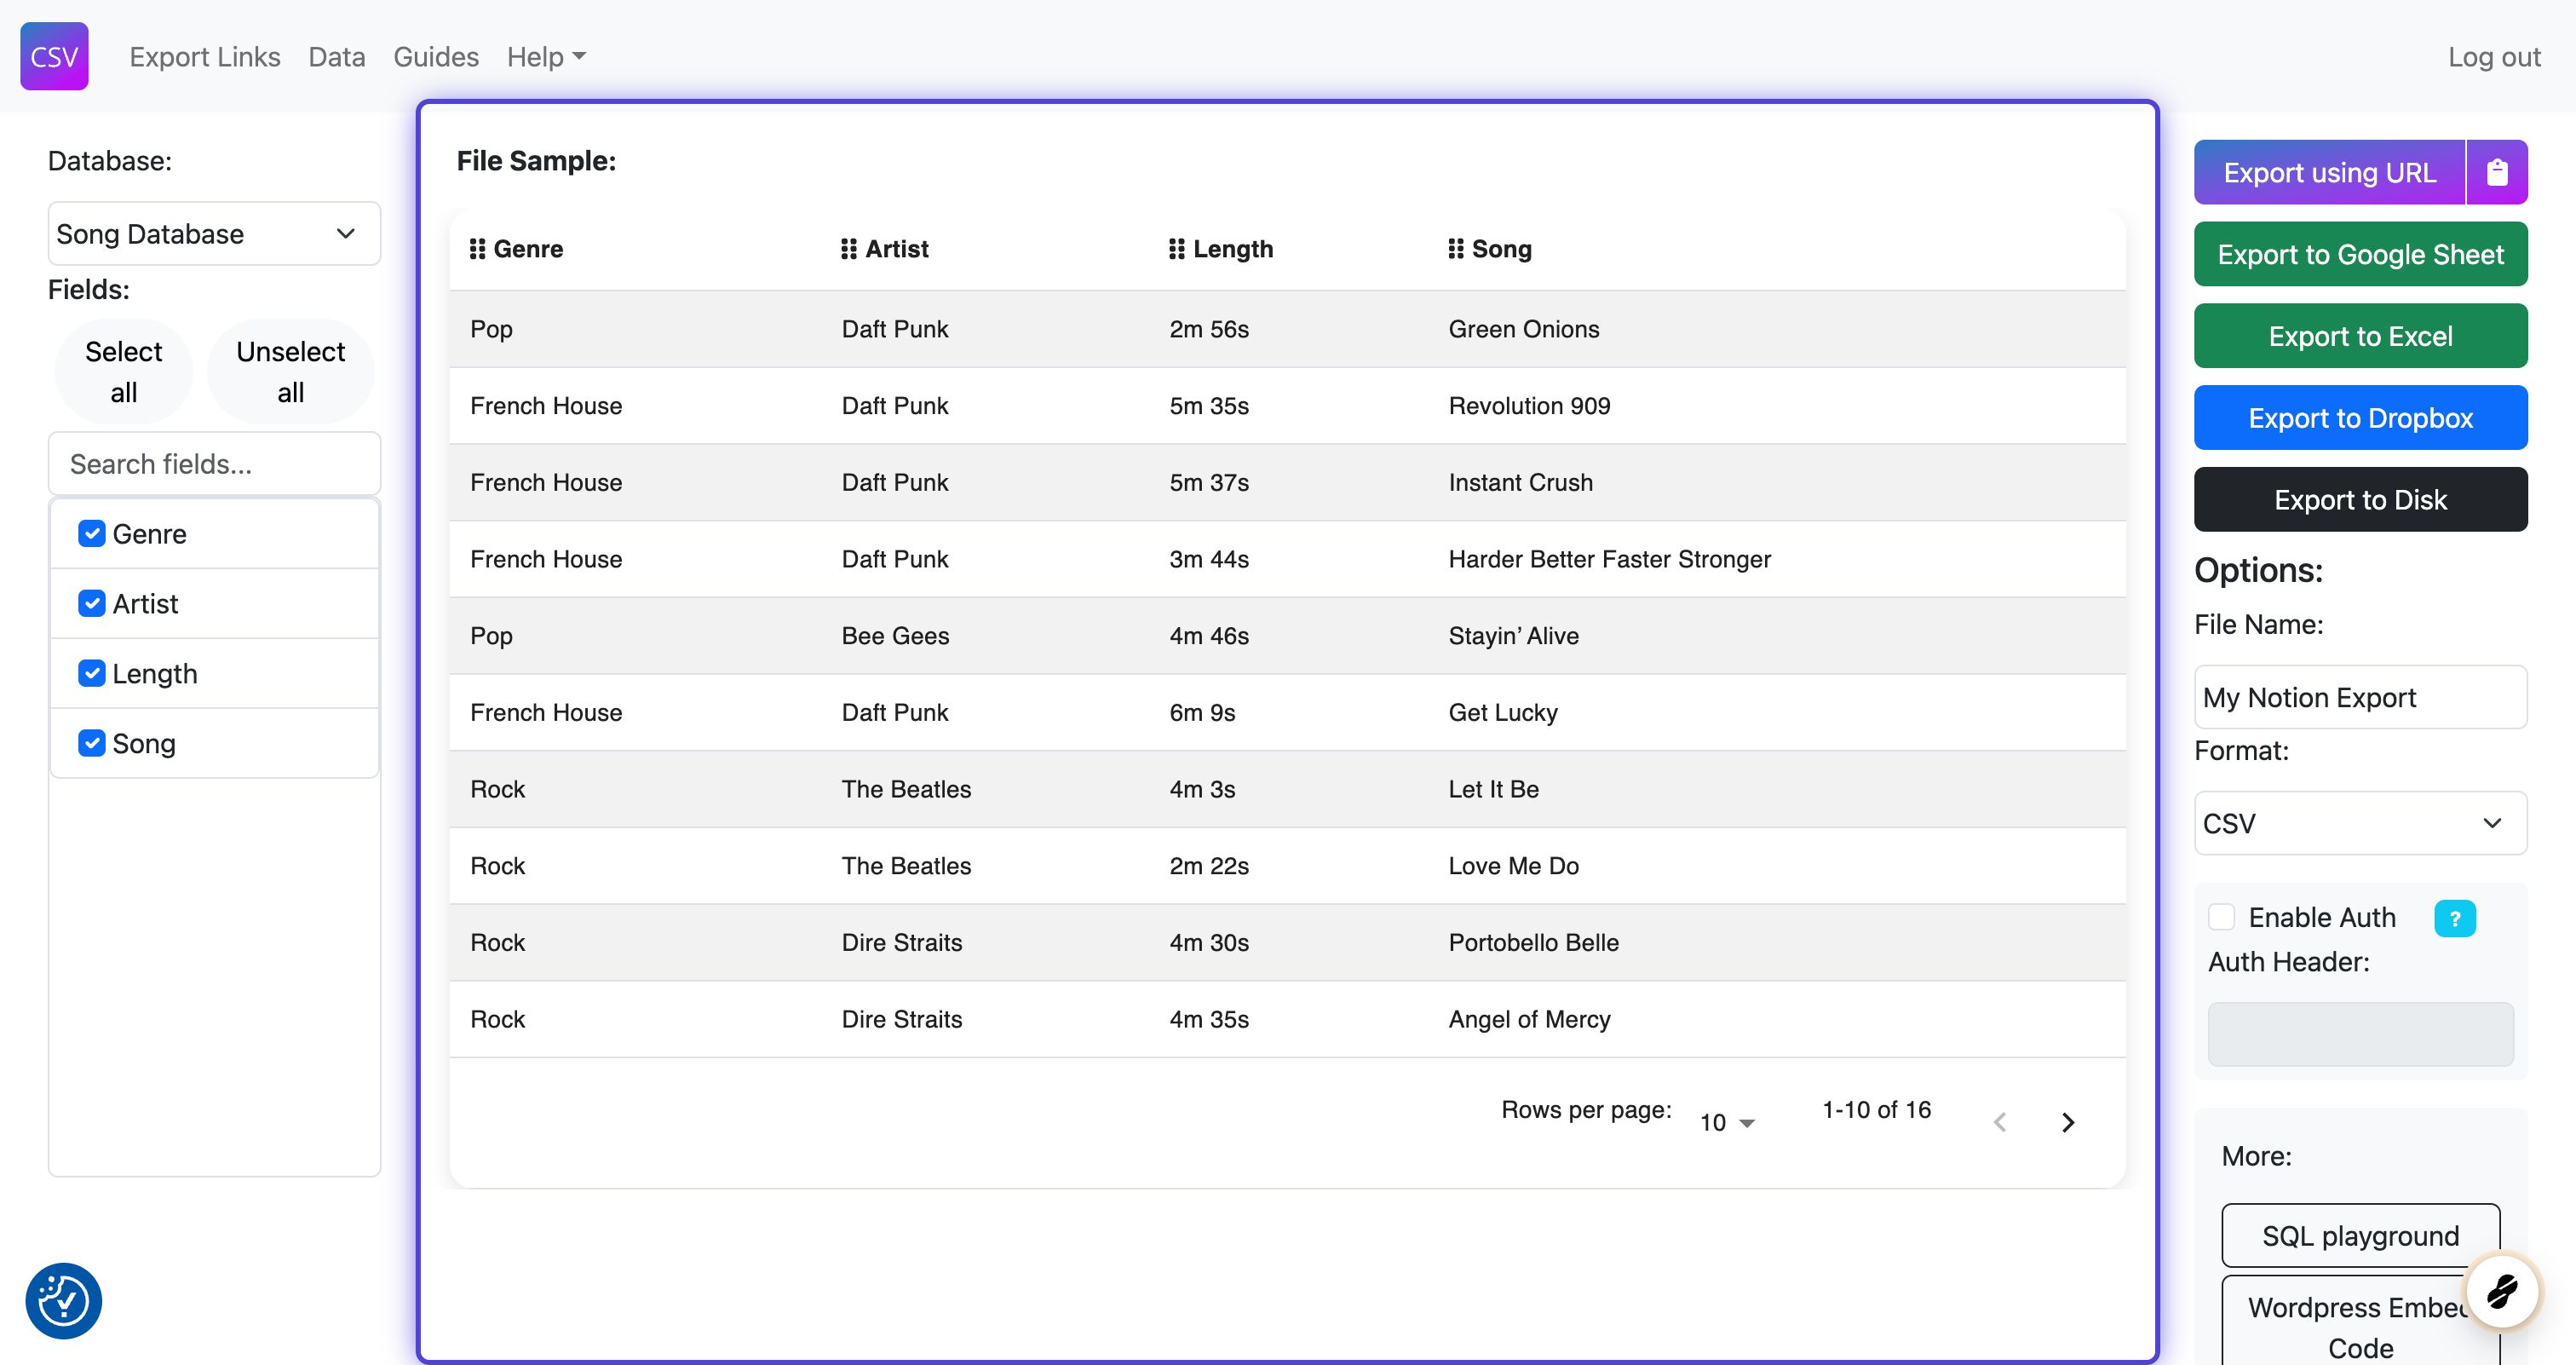2576x1365 pixels.
Task: Click the Genre column drag handle
Action: point(477,249)
